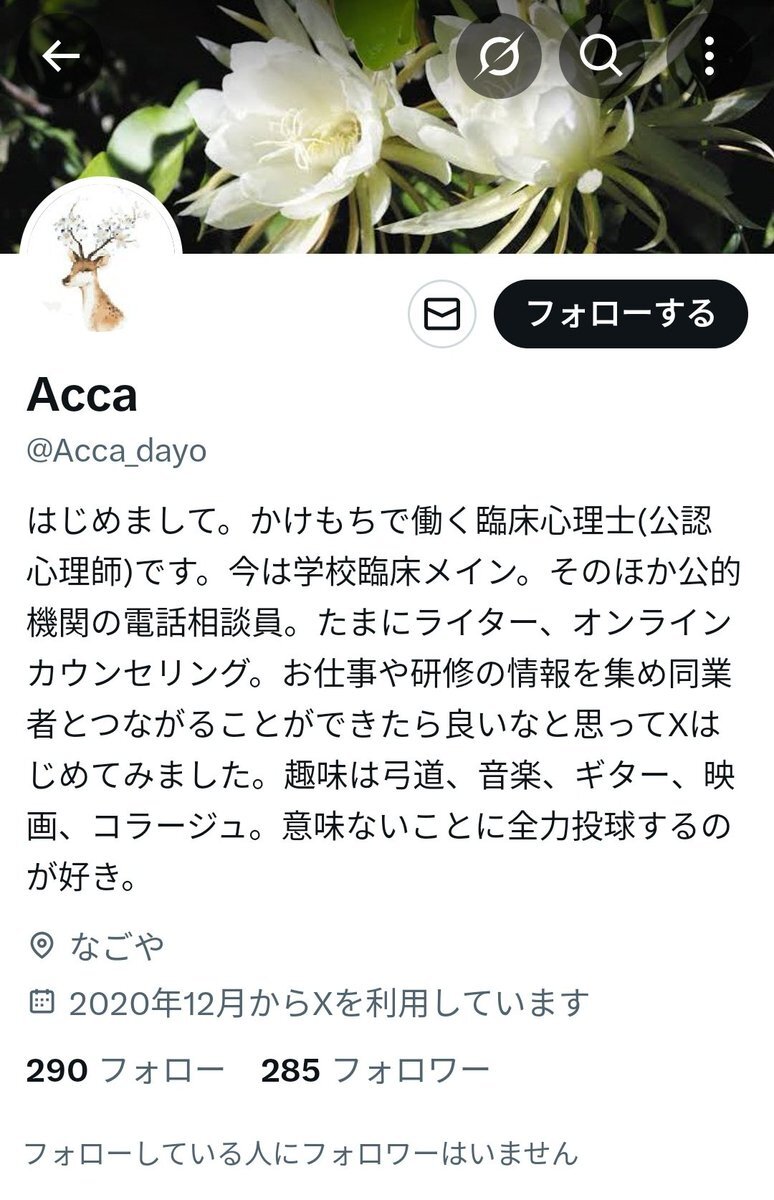
Task: Tap the number 290 following count
Action: click(x=57, y=1071)
